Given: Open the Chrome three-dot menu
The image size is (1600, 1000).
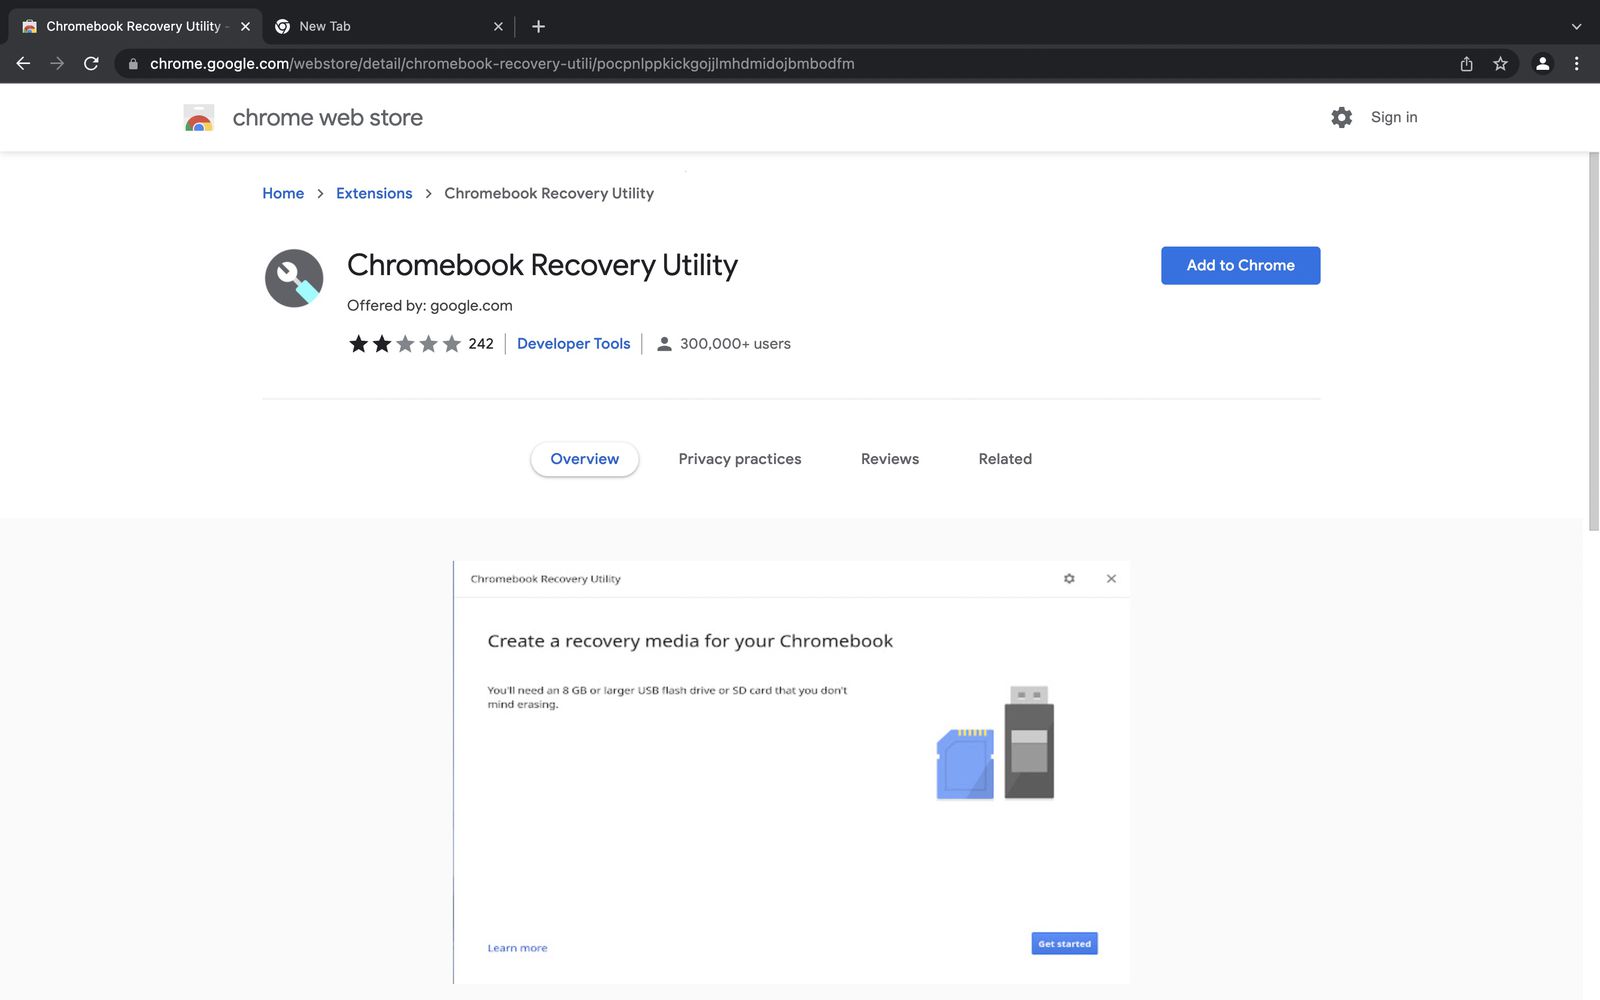Looking at the screenshot, I should (1576, 64).
